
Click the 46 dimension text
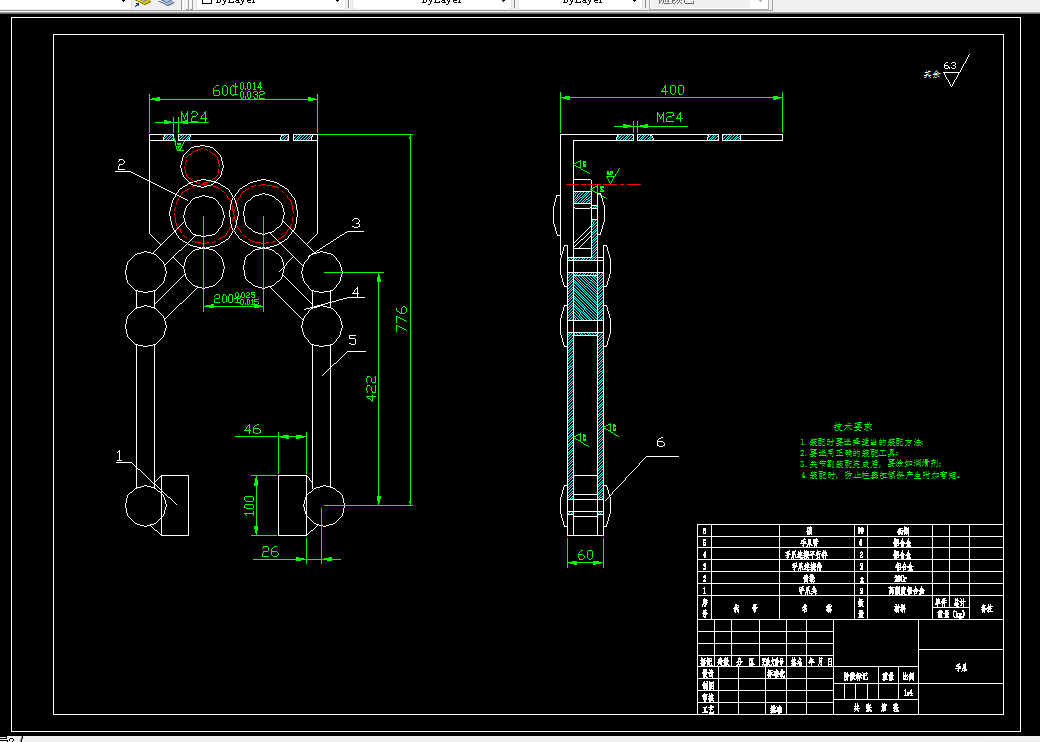click(253, 429)
